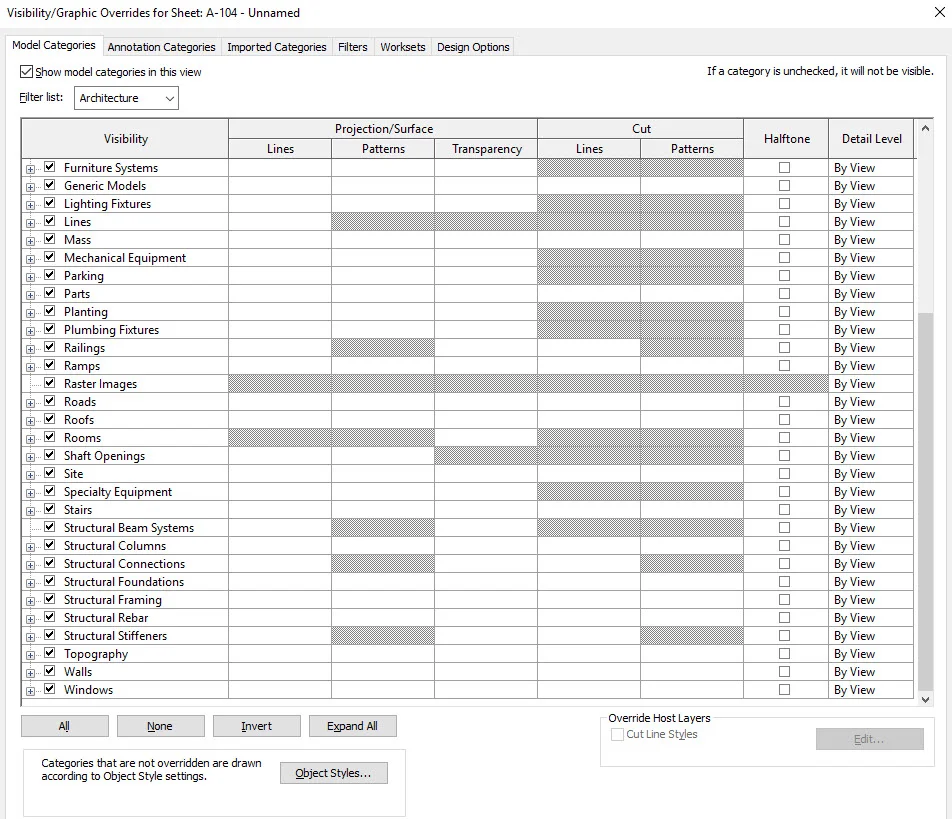Select the Rooms category label
This screenshot has height=819, width=952.
click(83, 438)
